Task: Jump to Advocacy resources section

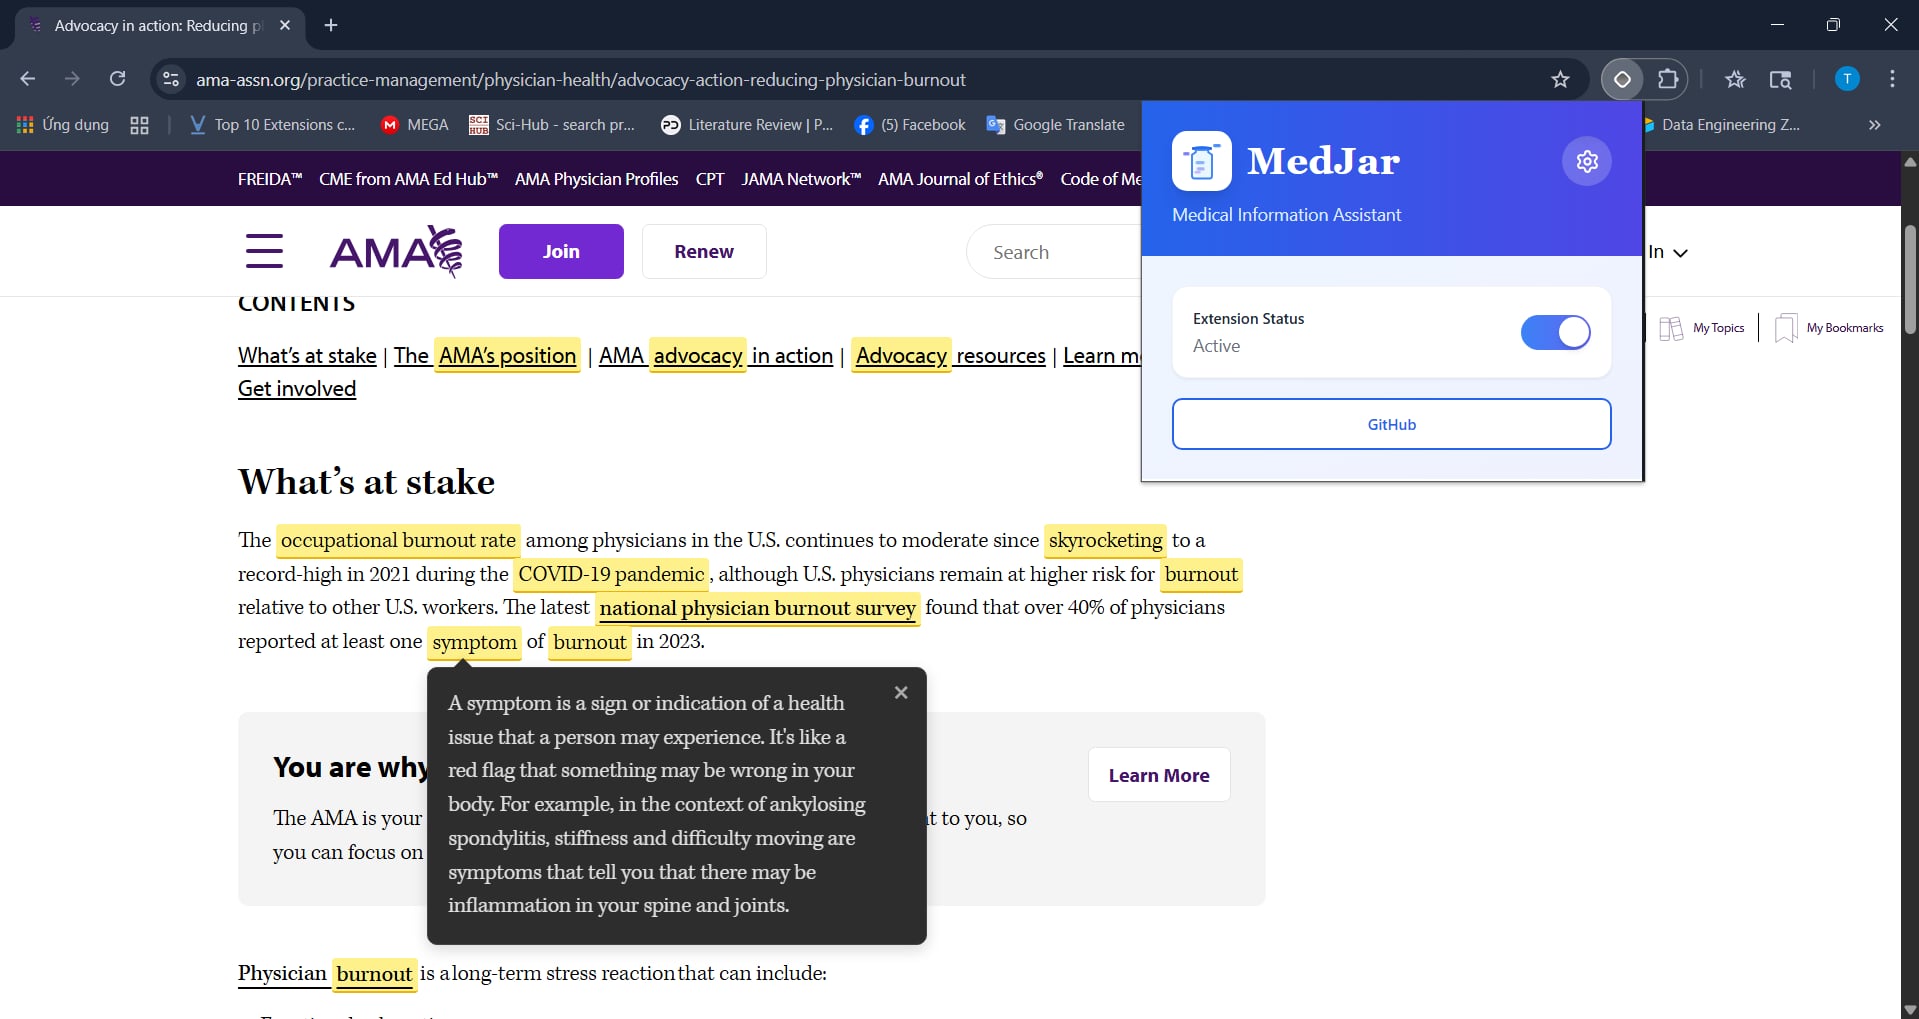Action: pyautogui.click(x=950, y=356)
